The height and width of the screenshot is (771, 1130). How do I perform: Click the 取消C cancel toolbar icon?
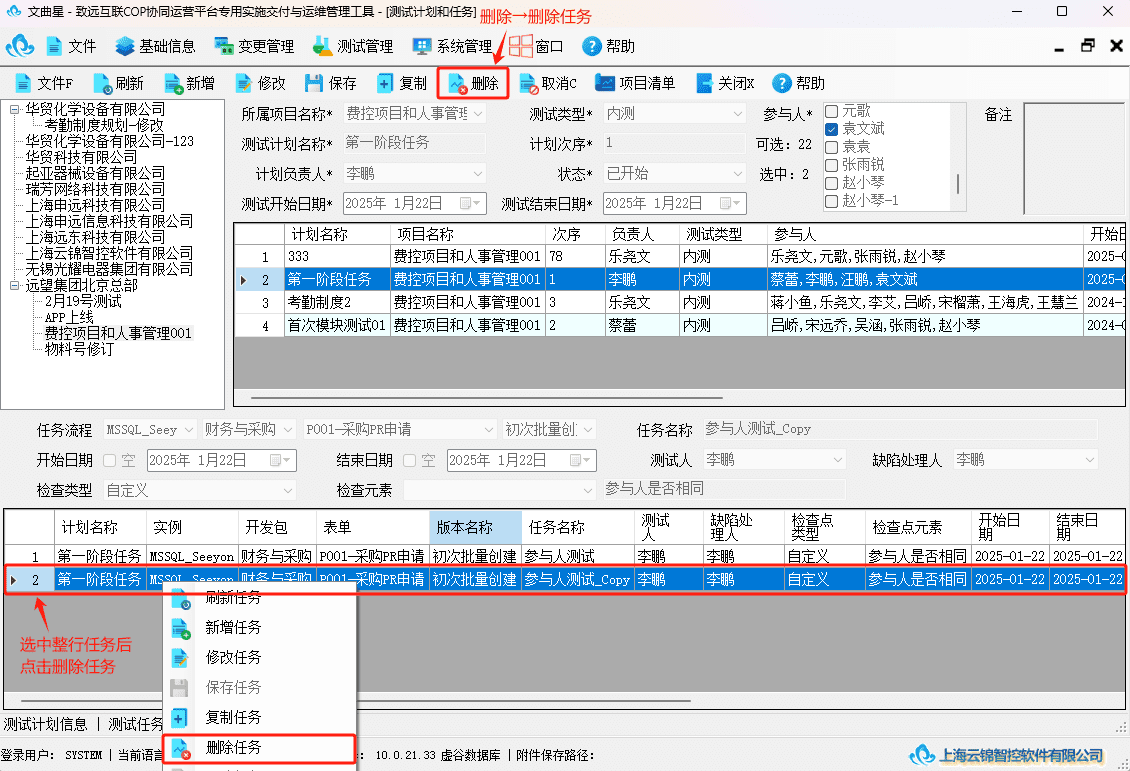pos(529,84)
